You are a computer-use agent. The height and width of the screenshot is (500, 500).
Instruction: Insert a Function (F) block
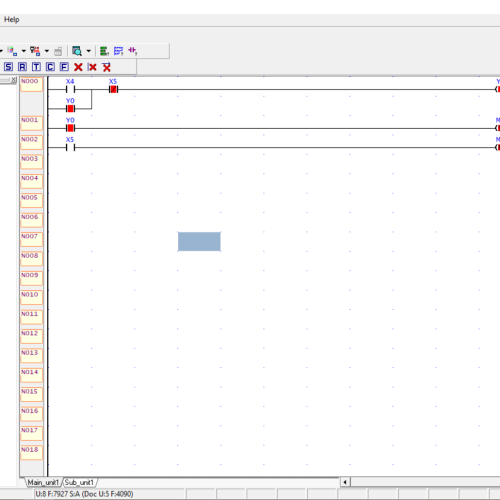64,67
